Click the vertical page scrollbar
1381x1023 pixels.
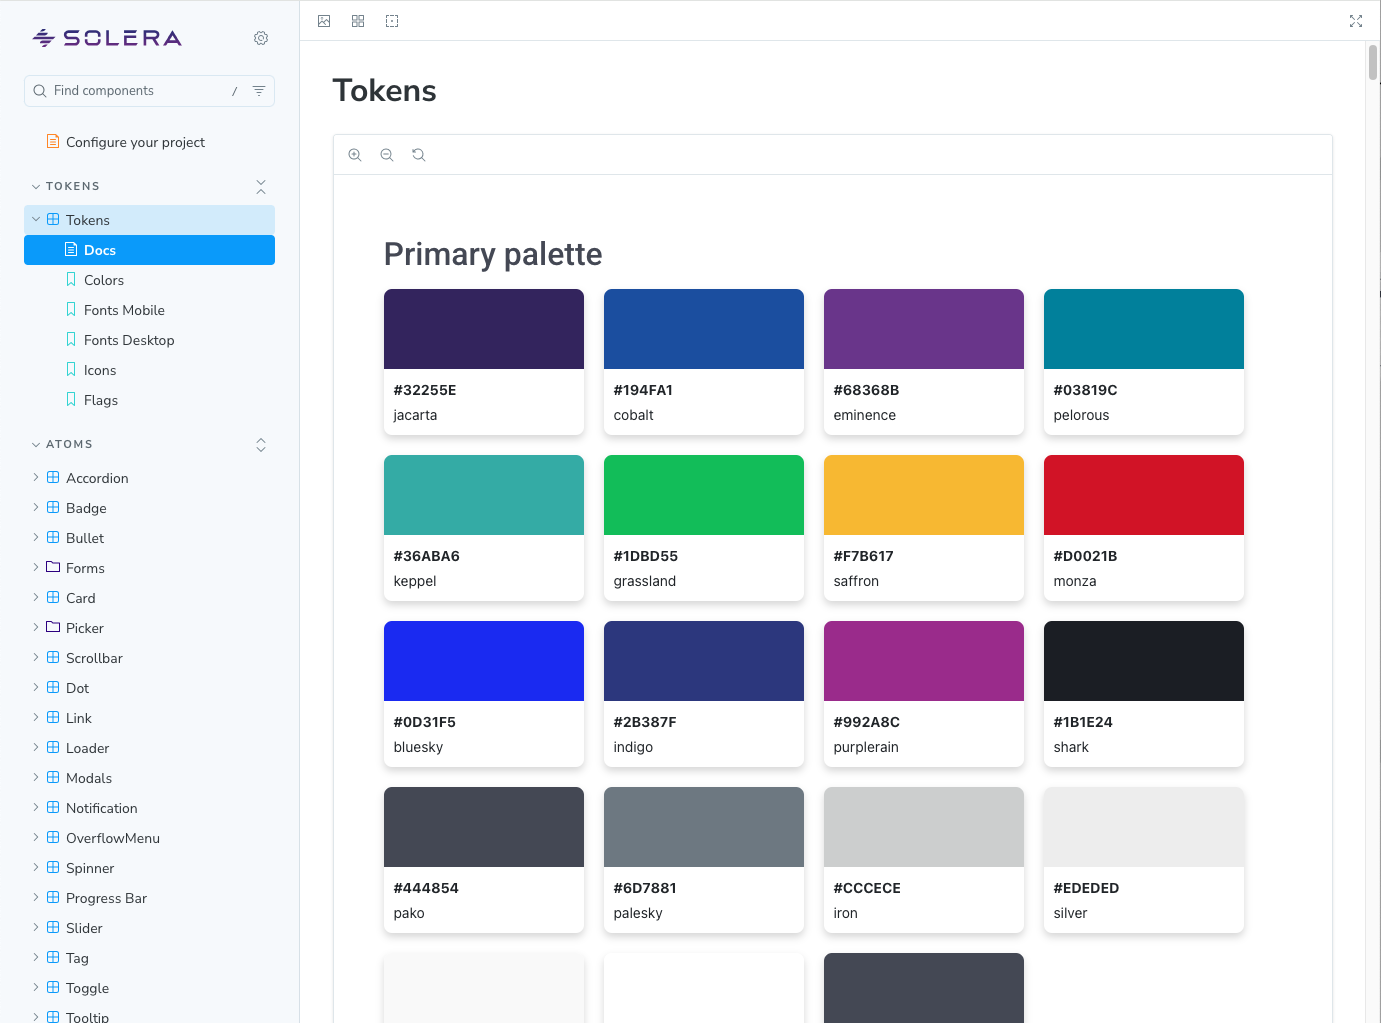coord(1373,62)
